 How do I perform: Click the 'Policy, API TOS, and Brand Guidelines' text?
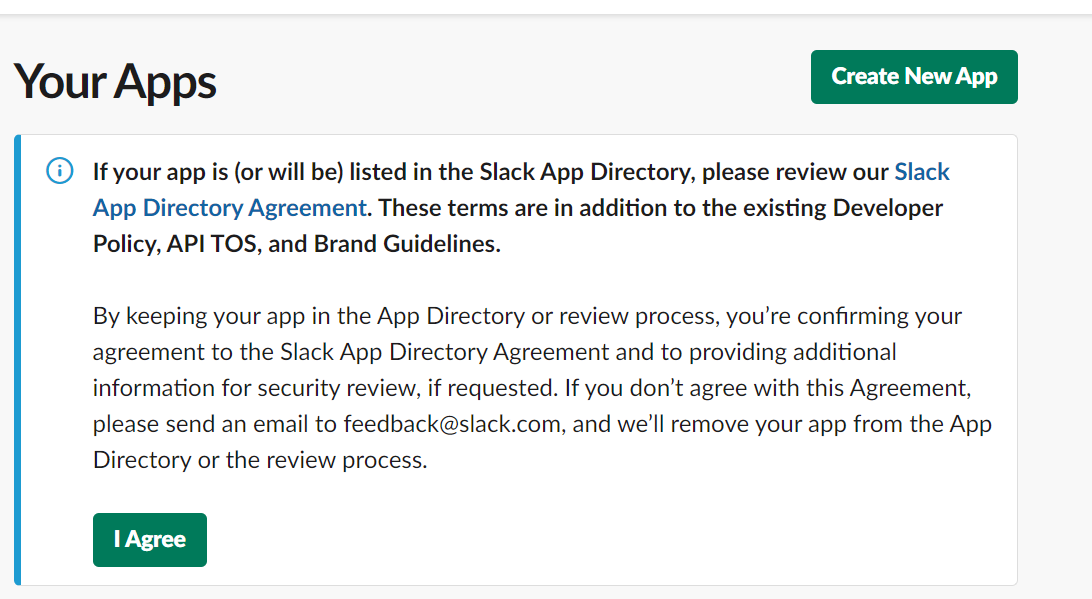pos(297,244)
